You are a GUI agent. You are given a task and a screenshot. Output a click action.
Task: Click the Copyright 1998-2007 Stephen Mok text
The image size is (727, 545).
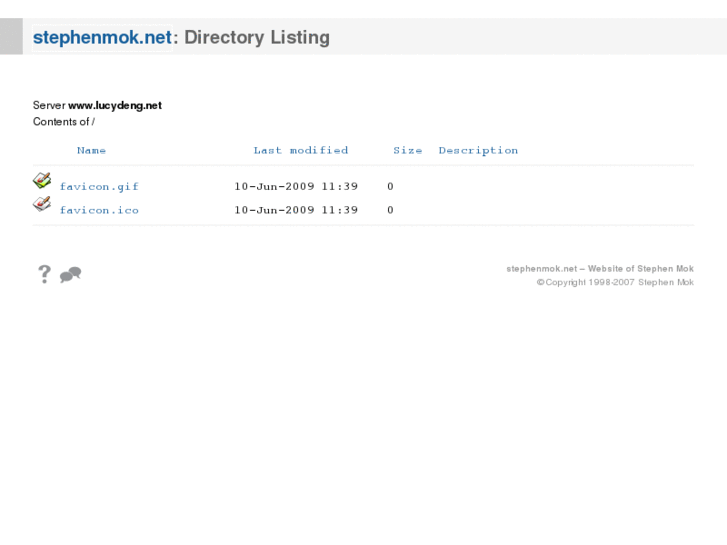615,283
